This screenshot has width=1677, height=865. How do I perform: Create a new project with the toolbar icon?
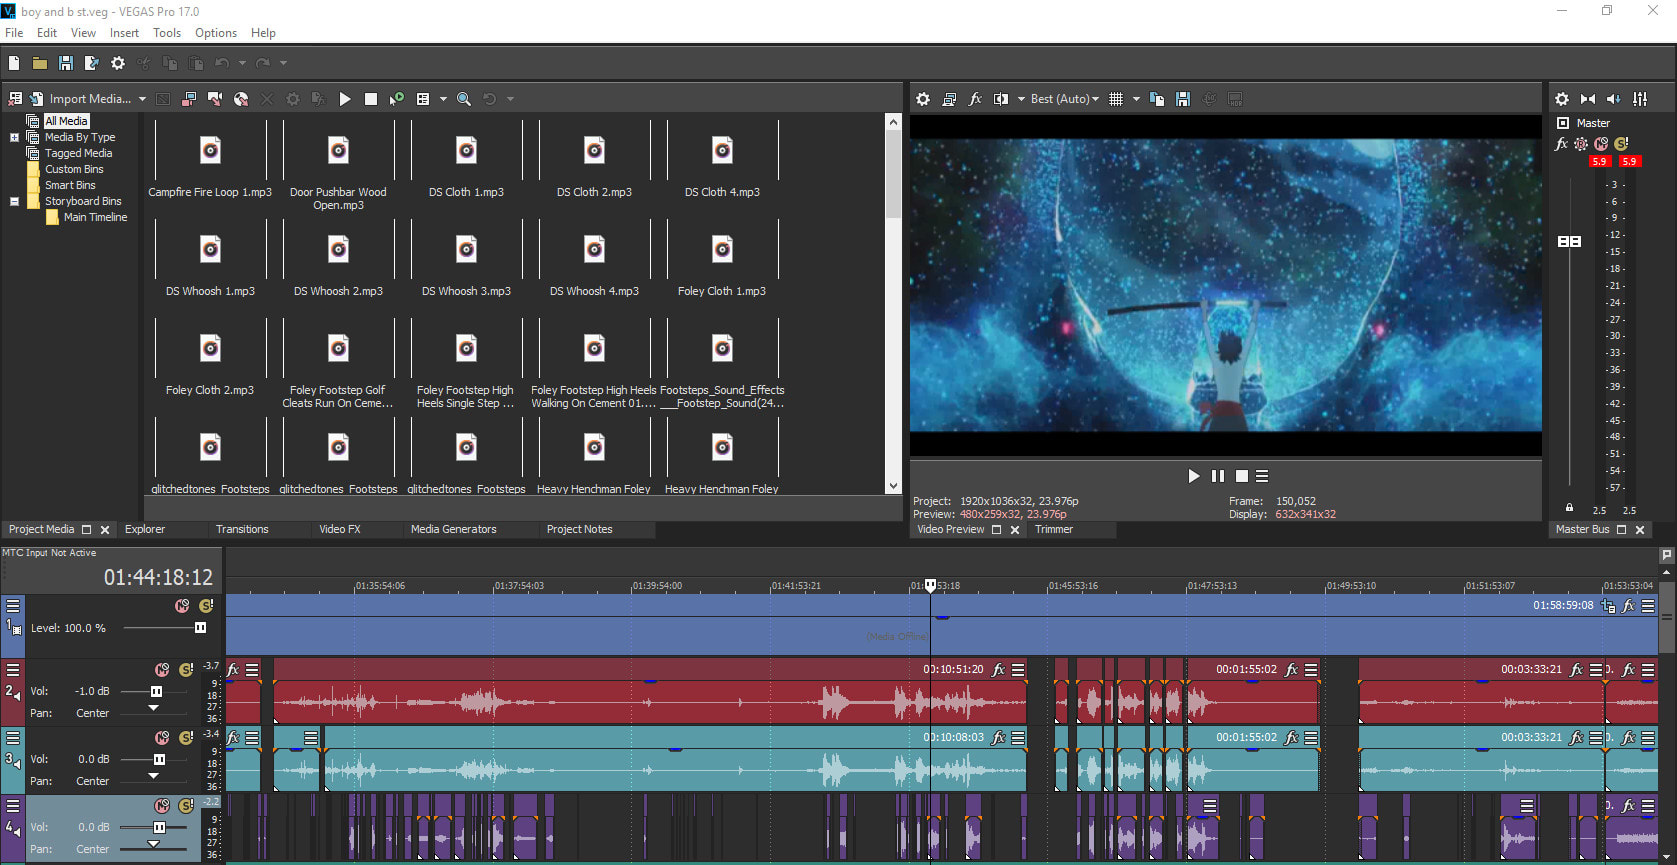[x=14, y=63]
